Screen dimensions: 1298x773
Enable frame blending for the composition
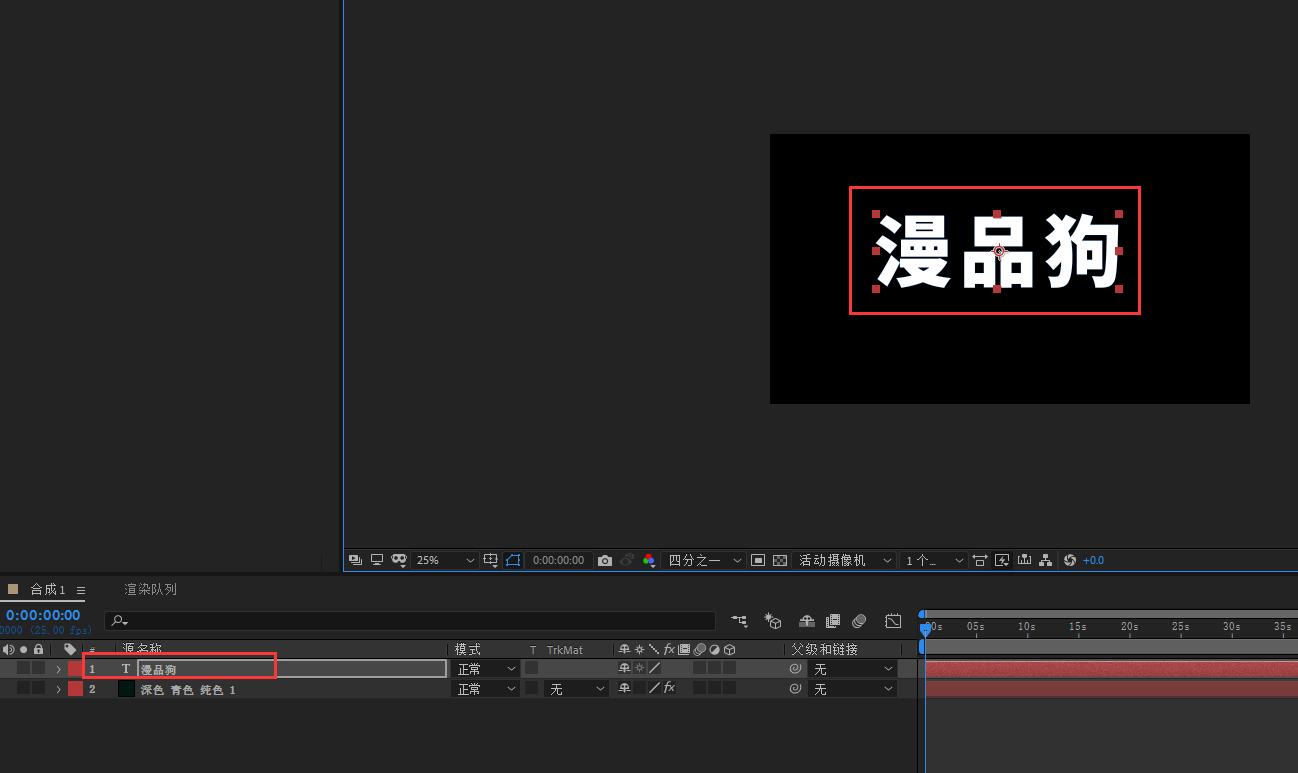[x=832, y=621]
